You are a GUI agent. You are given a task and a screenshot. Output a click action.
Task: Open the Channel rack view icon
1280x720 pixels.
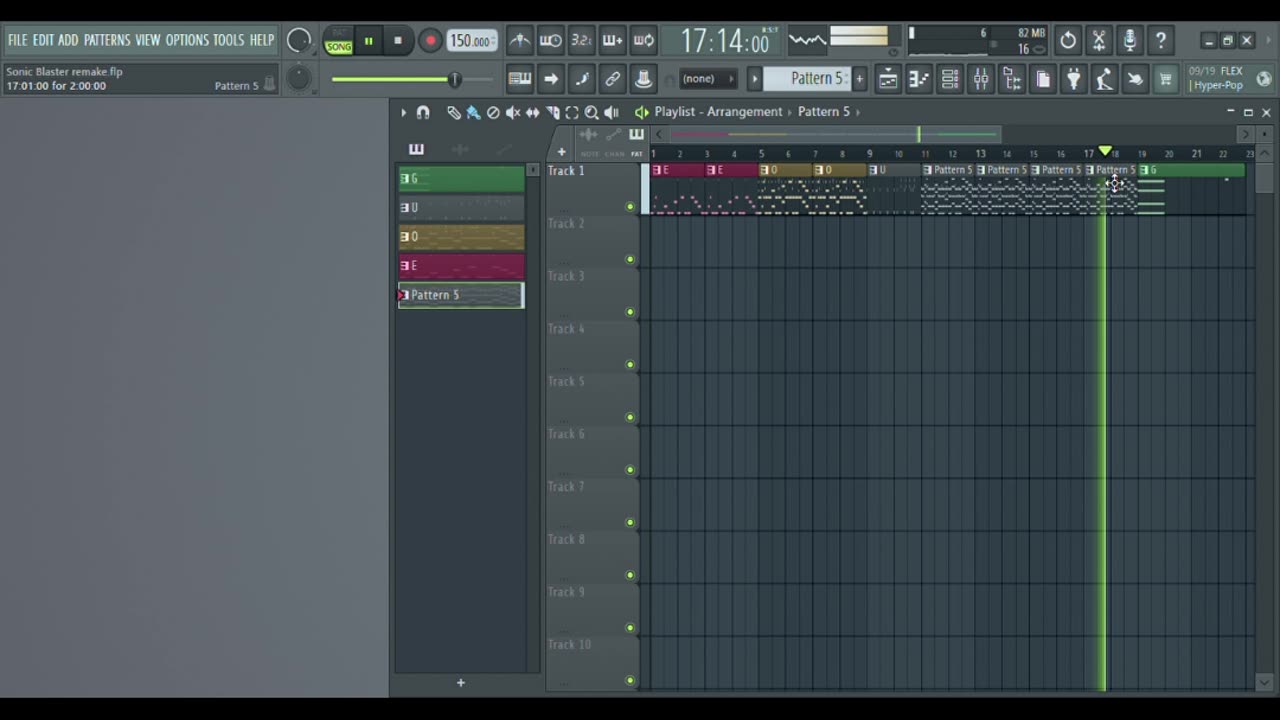[950, 79]
